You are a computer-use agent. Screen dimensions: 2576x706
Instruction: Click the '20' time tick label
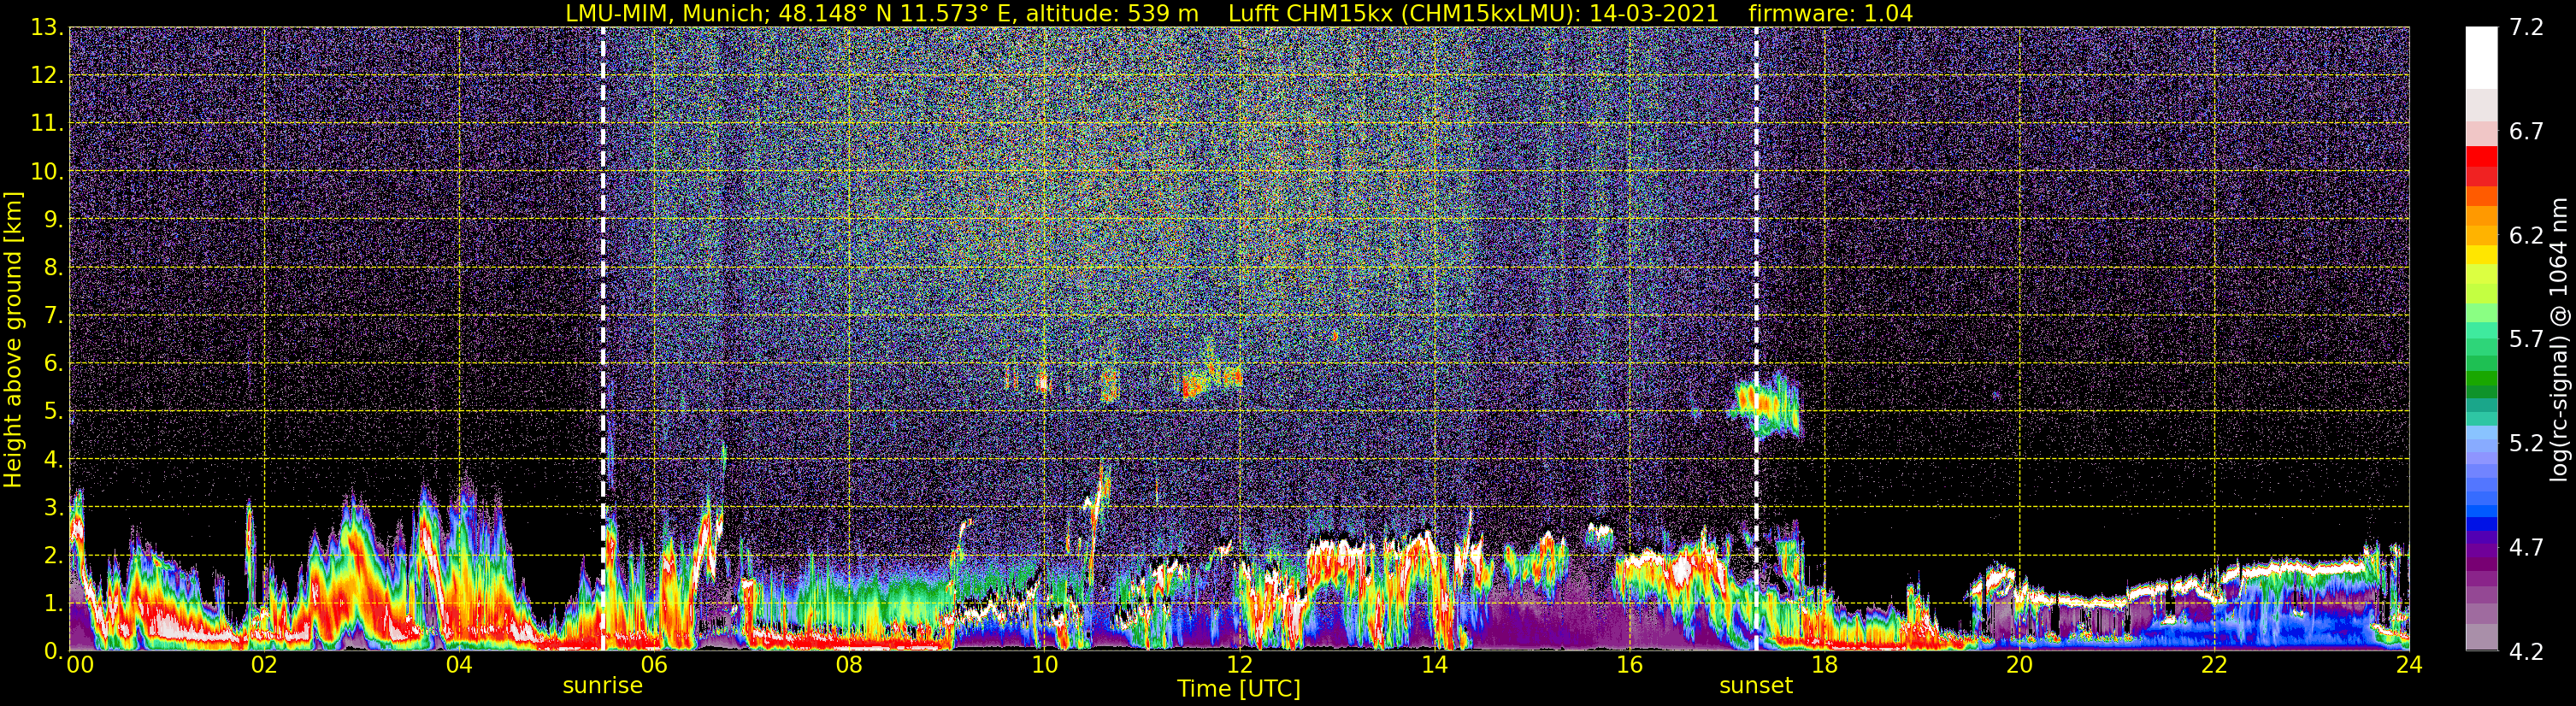pos(2019,665)
